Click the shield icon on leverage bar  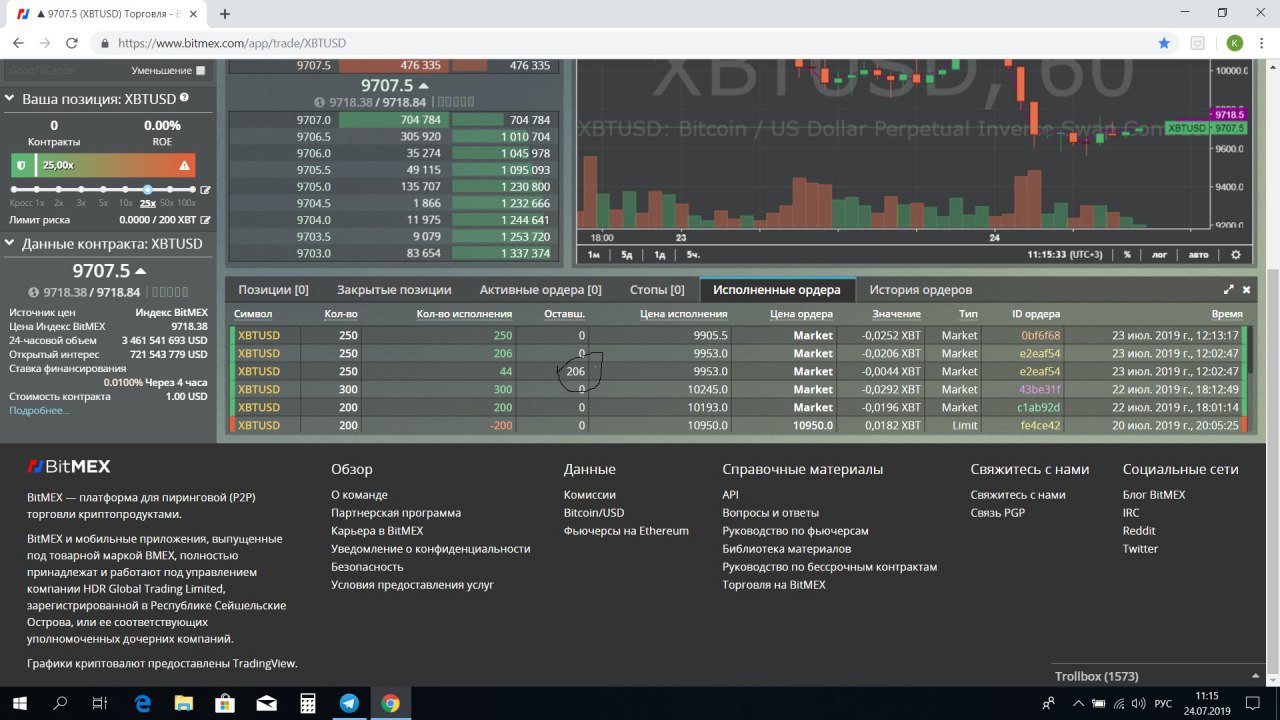21,165
